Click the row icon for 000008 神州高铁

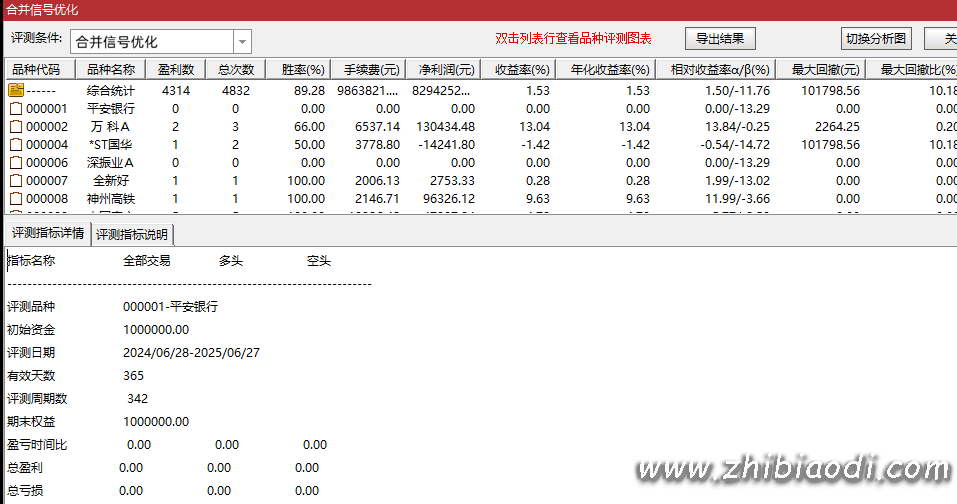(16, 199)
